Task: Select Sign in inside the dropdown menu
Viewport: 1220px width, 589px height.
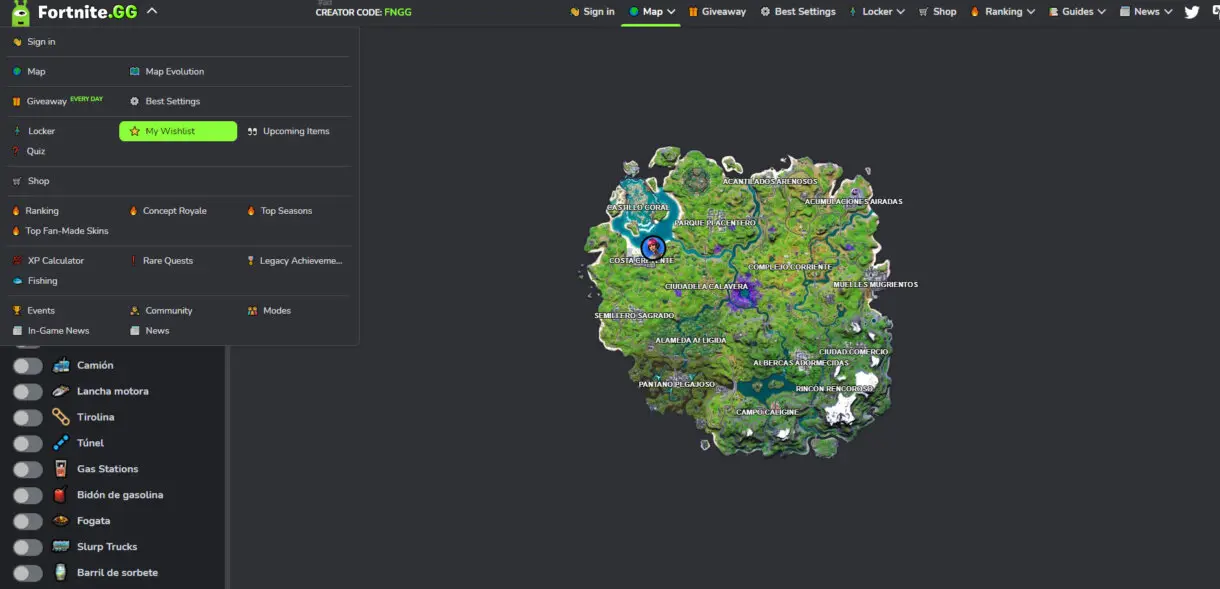Action: click(x=34, y=42)
